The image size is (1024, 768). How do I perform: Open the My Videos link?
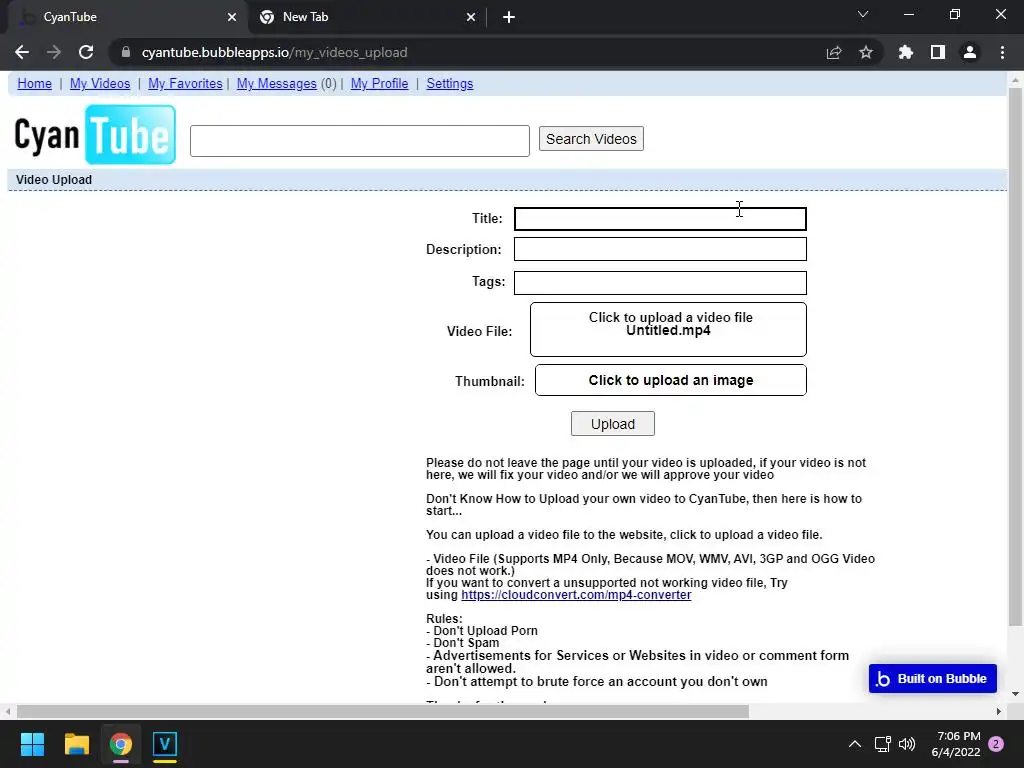[x=100, y=84]
